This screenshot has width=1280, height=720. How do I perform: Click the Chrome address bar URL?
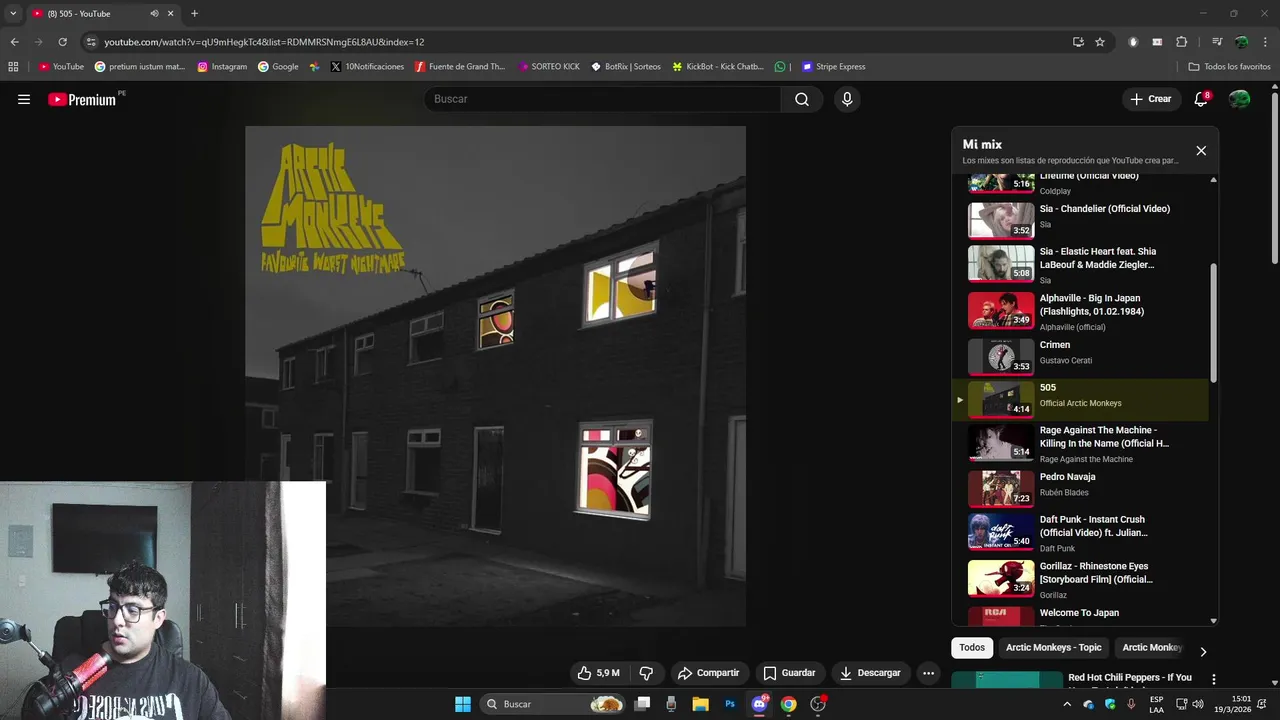[264, 42]
